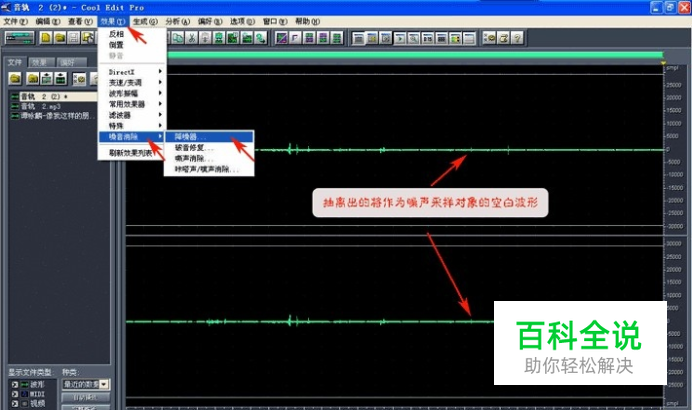Choose 嘶声消除 from the submenu
The image size is (692, 410).
coord(209,158)
